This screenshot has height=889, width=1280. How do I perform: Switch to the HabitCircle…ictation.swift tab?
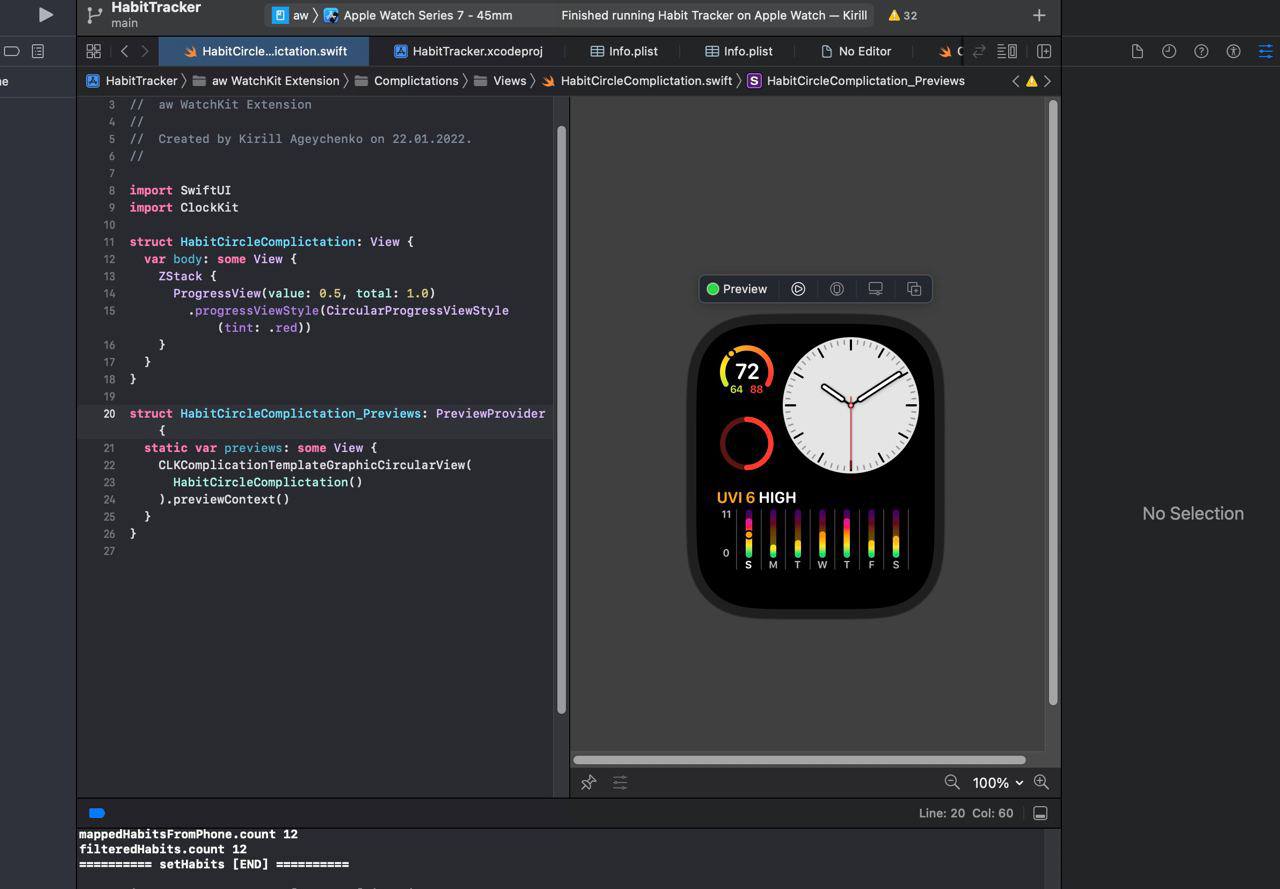[264, 51]
